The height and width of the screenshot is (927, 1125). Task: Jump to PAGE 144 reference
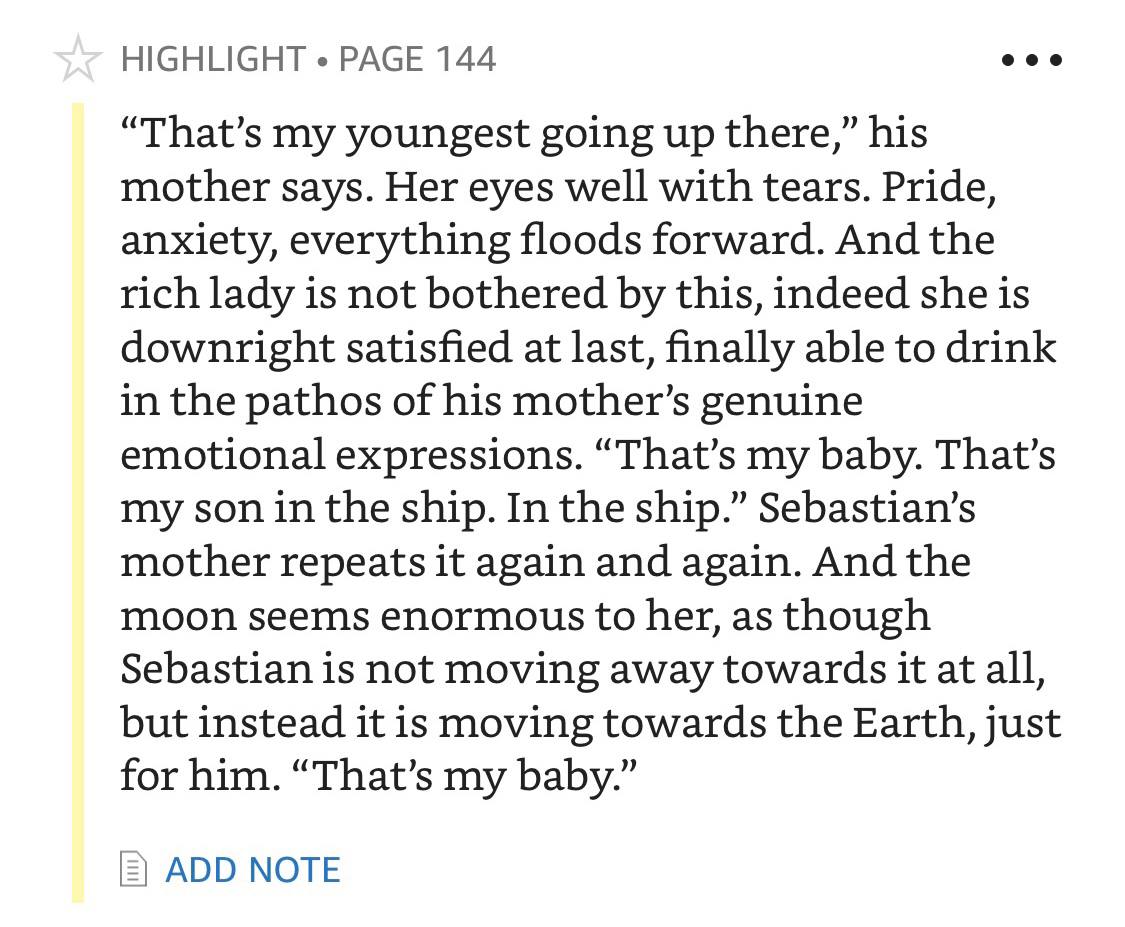click(417, 59)
